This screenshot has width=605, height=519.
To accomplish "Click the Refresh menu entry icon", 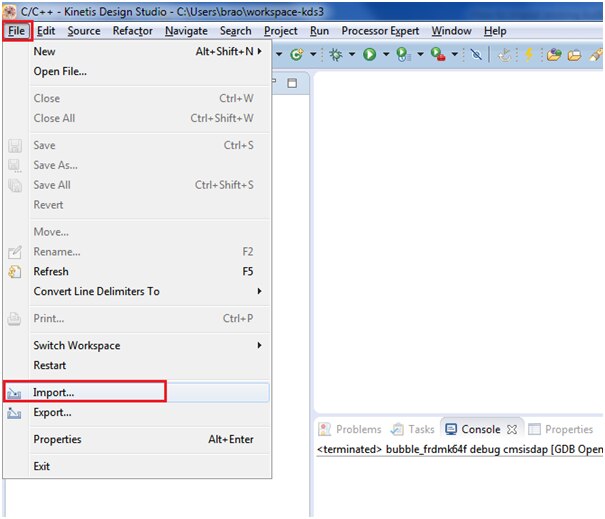I will coord(15,272).
